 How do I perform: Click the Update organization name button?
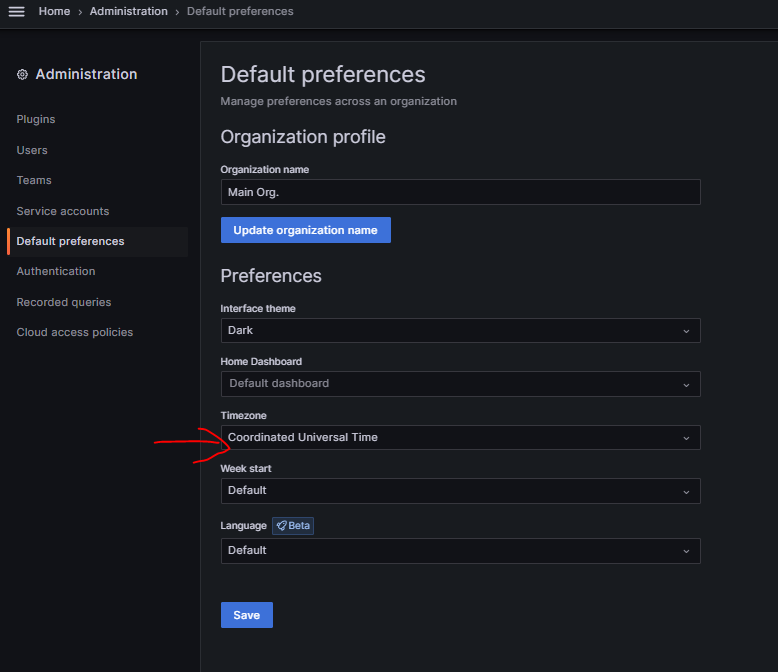pyautogui.click(x=305, y=230)
